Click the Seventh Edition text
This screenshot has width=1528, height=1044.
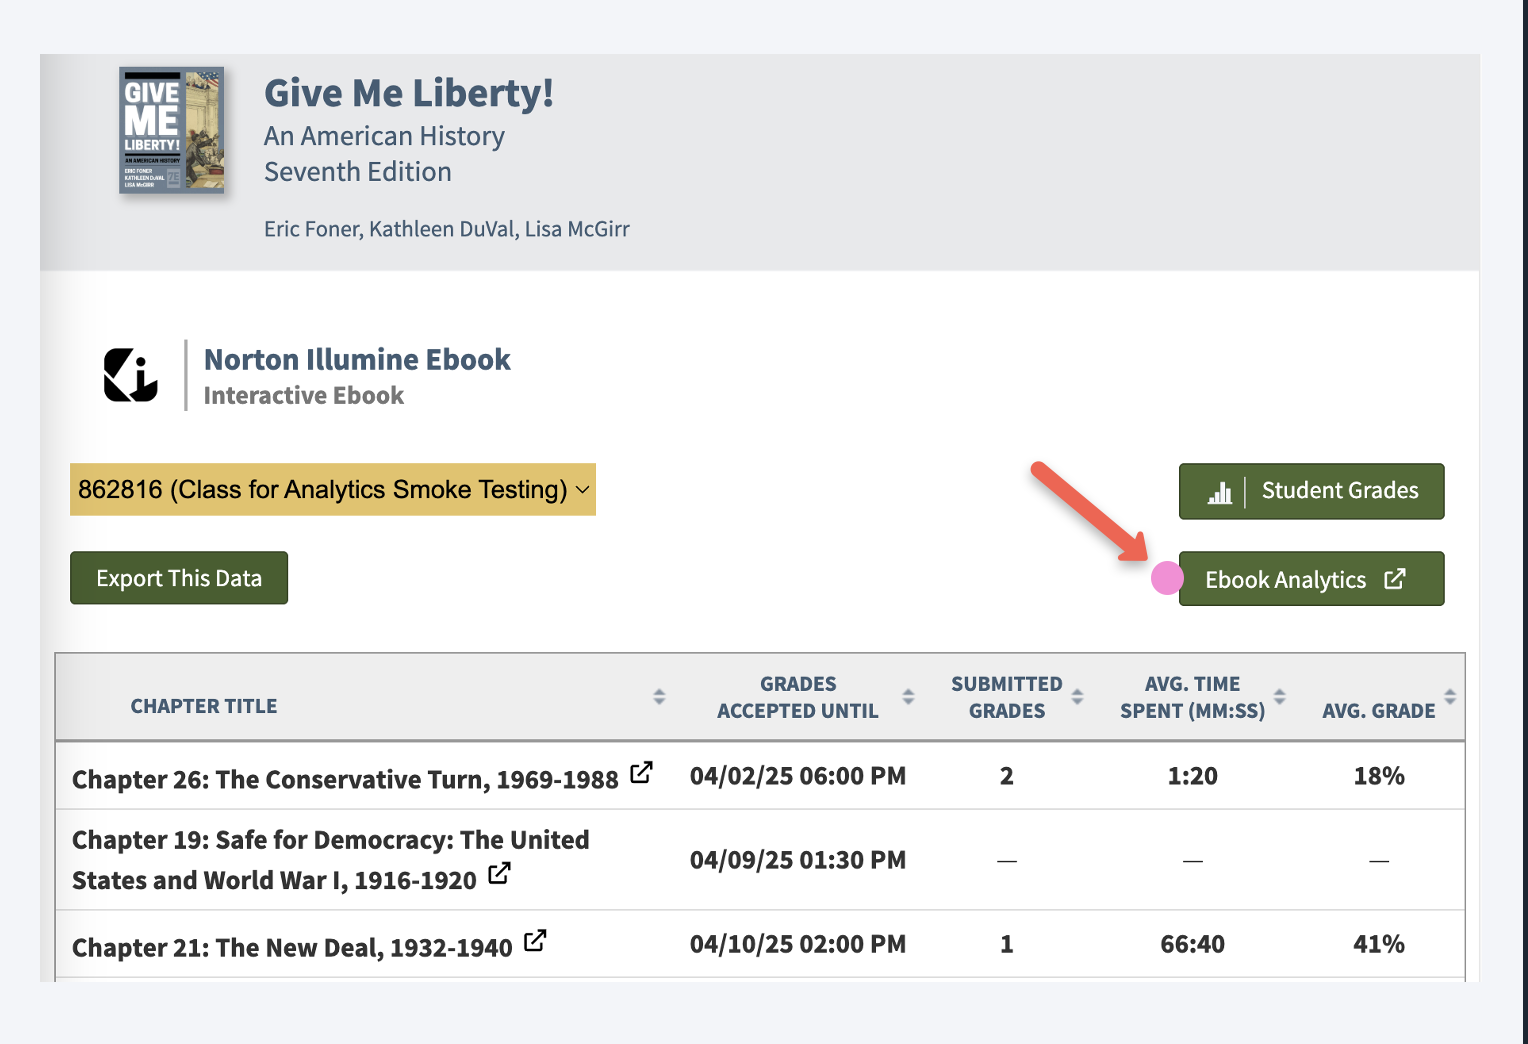(x=358, y=172)
